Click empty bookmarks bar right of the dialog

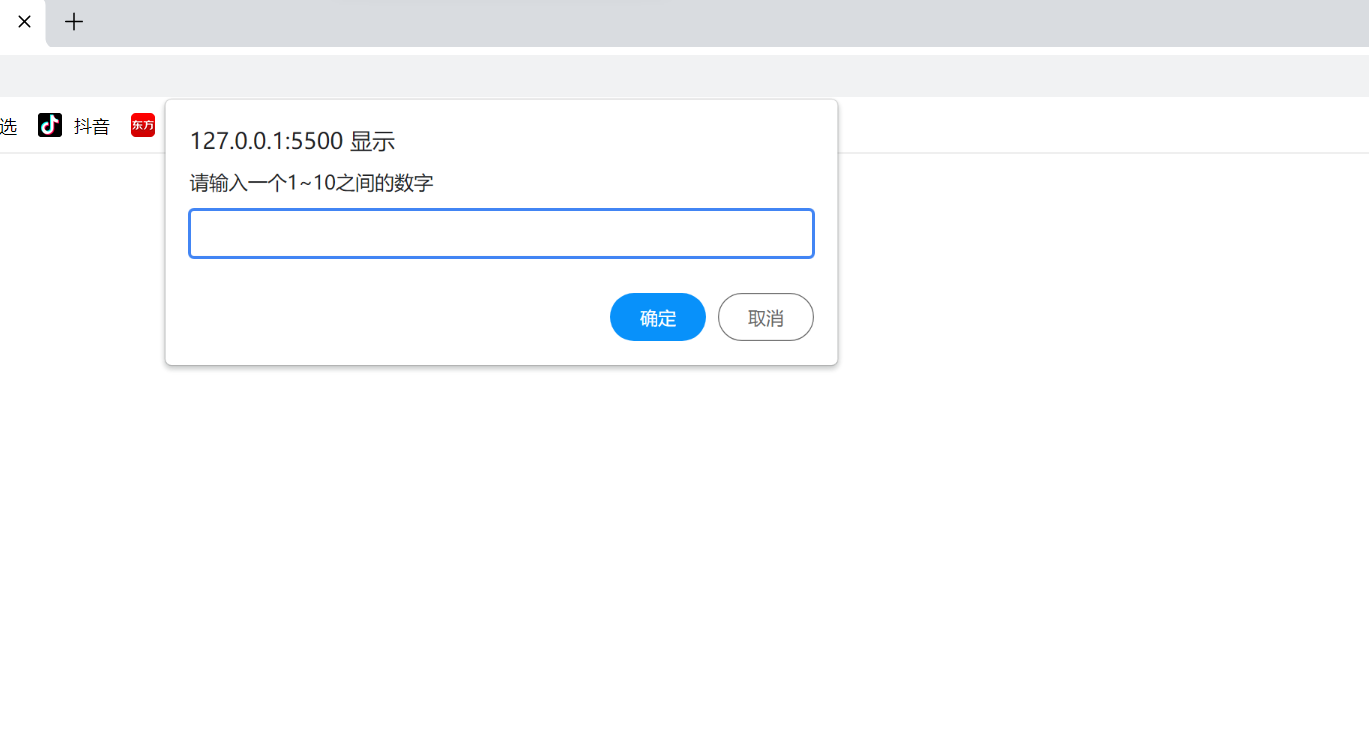click(x=1100, y=125)
